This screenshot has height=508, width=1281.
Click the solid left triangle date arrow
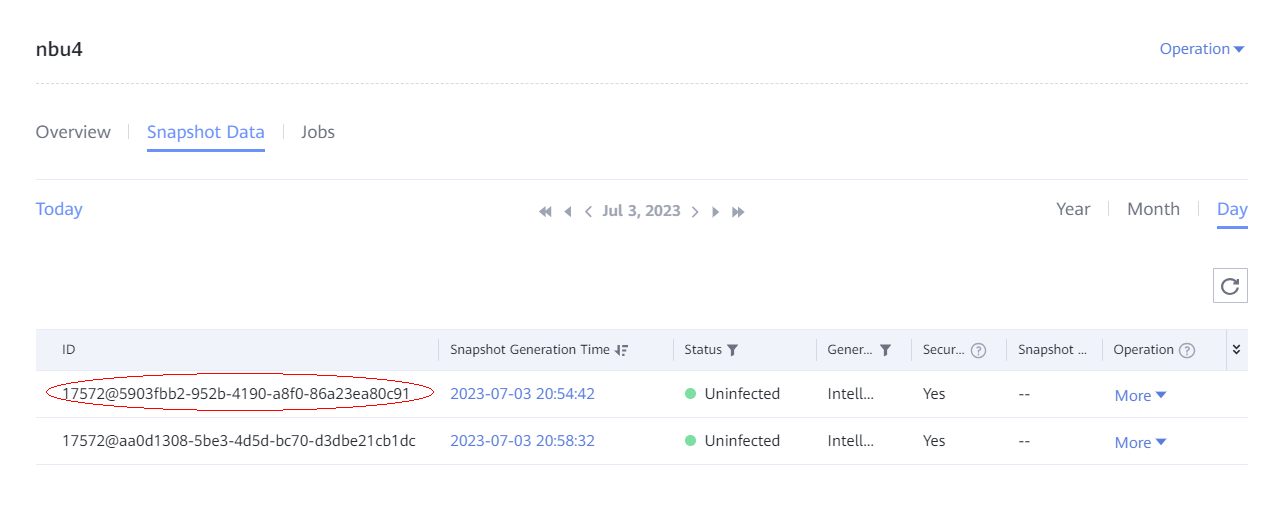coord(567,212)
